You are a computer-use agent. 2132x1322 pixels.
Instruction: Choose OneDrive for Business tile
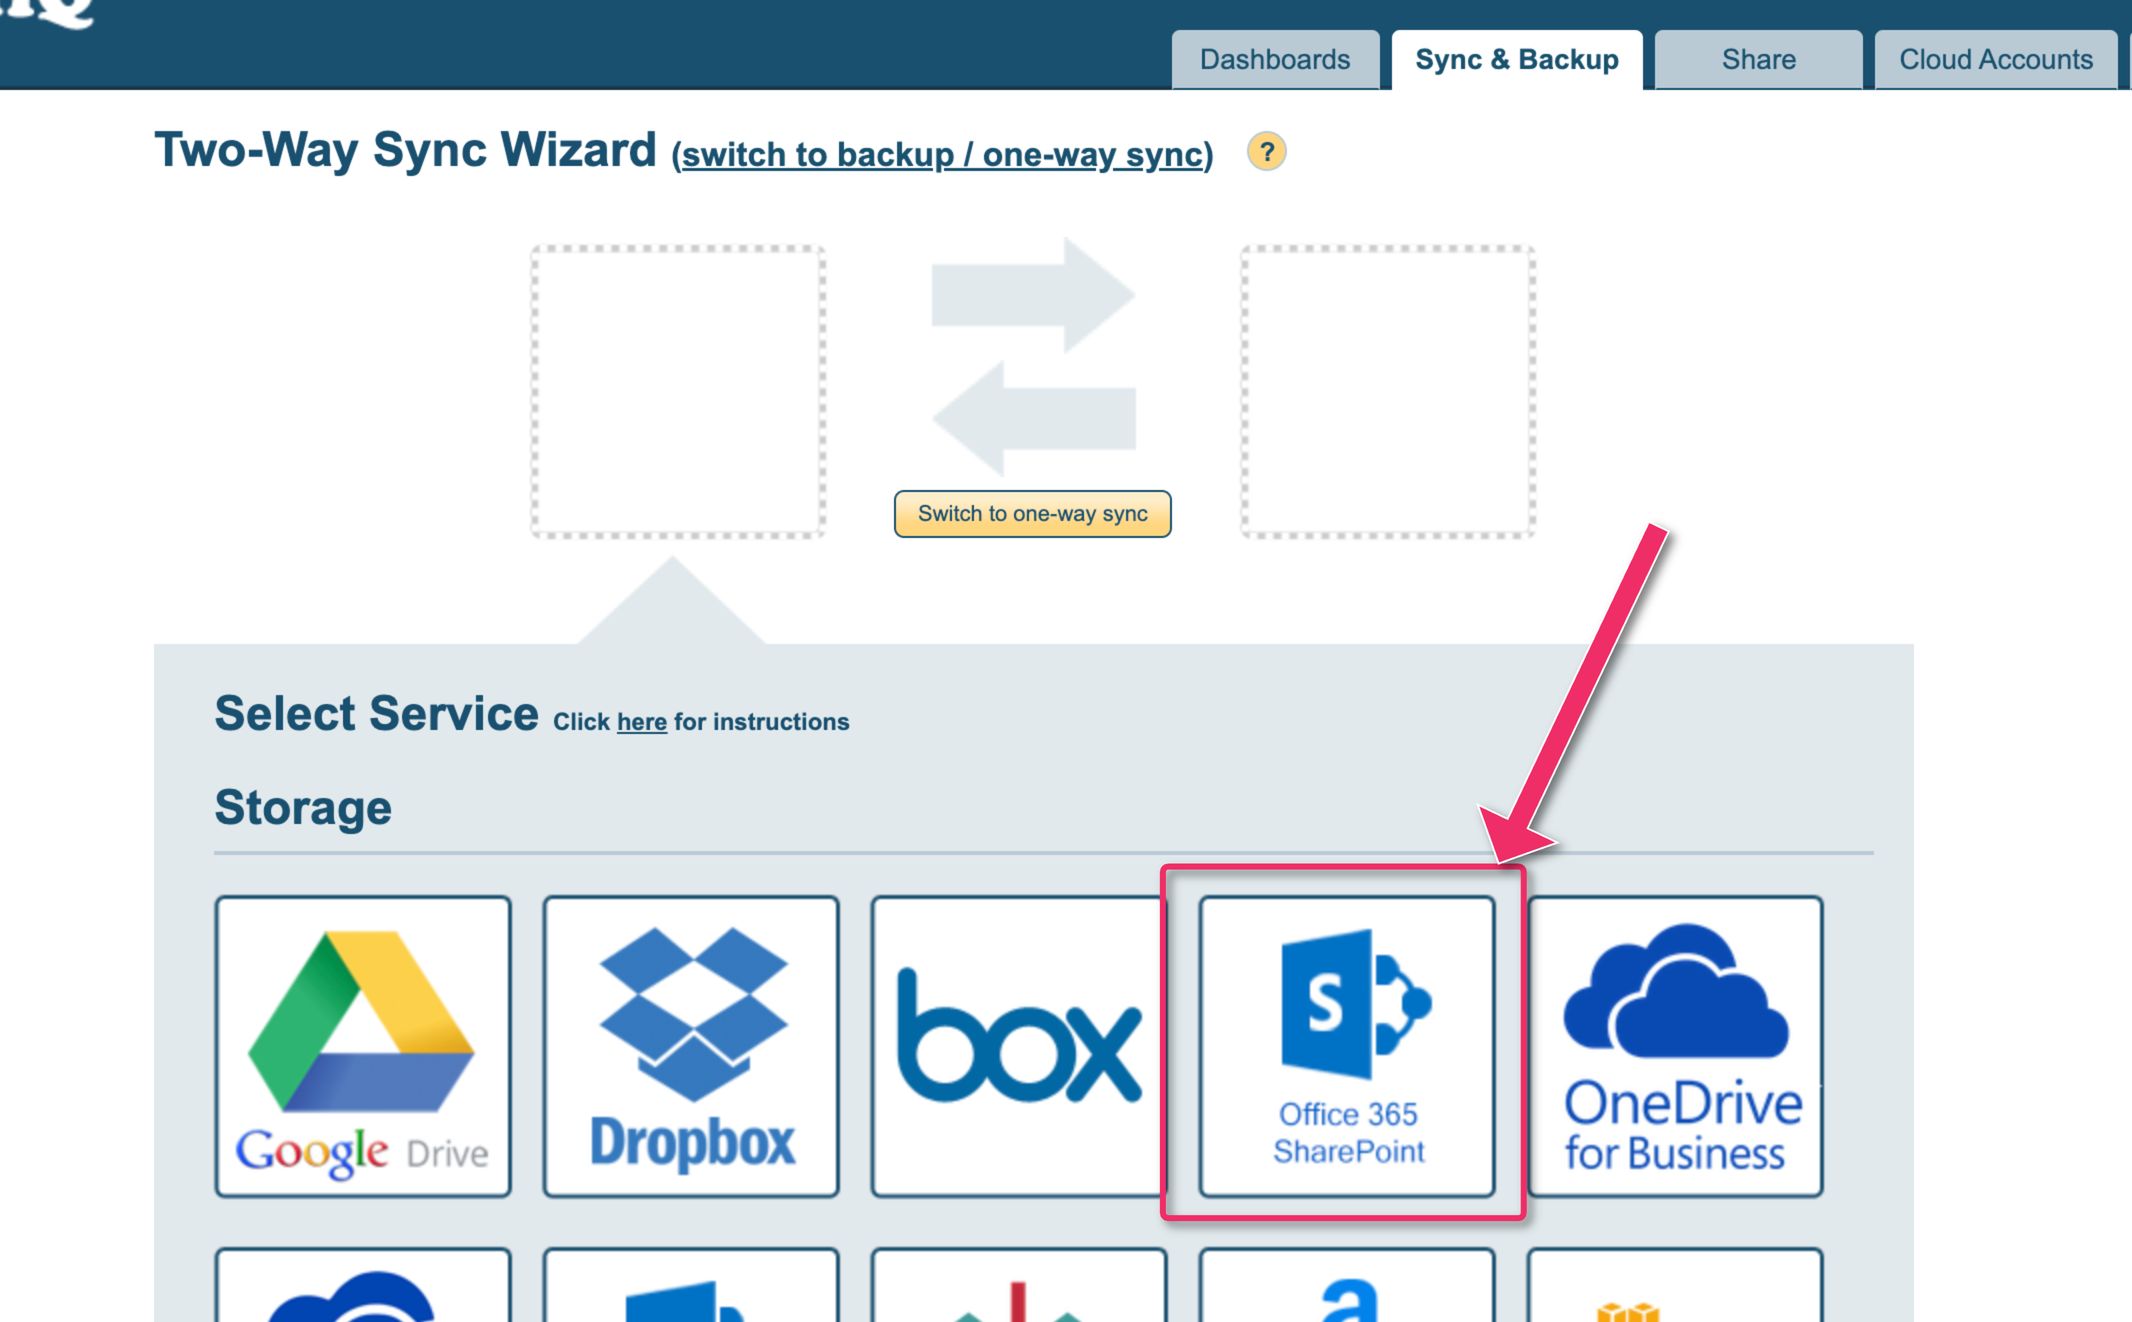pyautogui.click(x=1675, y=1046)
